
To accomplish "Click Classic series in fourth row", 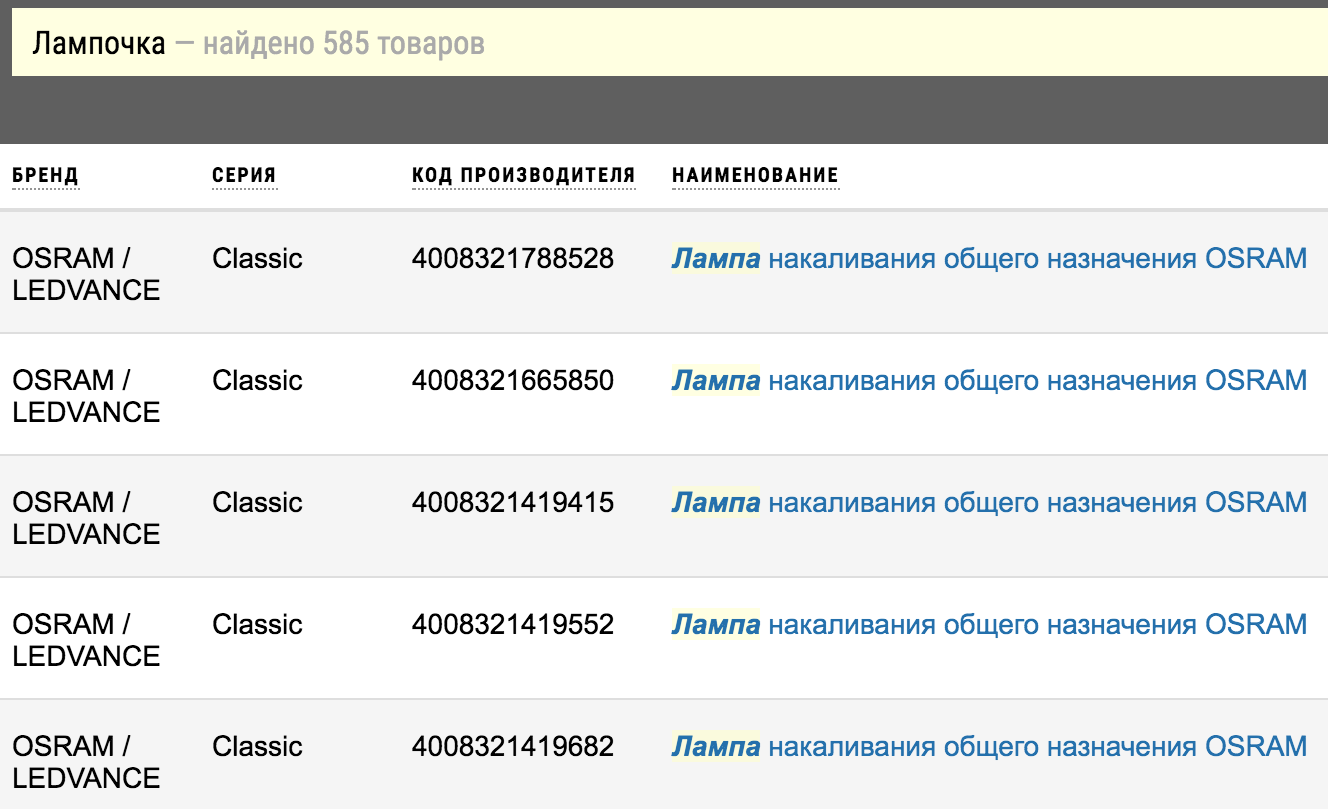I will pos(257,625).
